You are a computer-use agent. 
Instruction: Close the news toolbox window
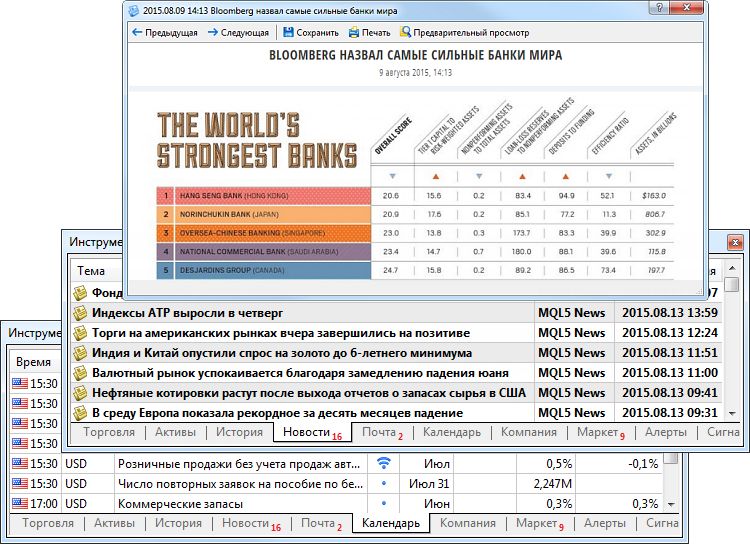coord(735,243)
